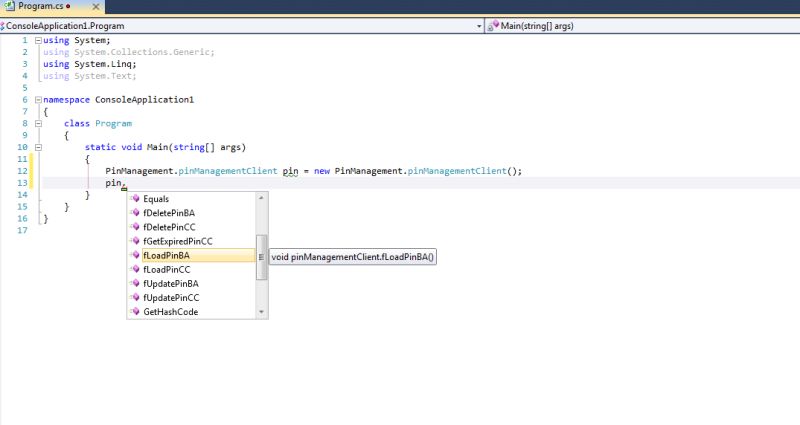Click the method icon beside fUpdatePinCC
The width and height of the screenshot is (800, 425).
point(135,297)
